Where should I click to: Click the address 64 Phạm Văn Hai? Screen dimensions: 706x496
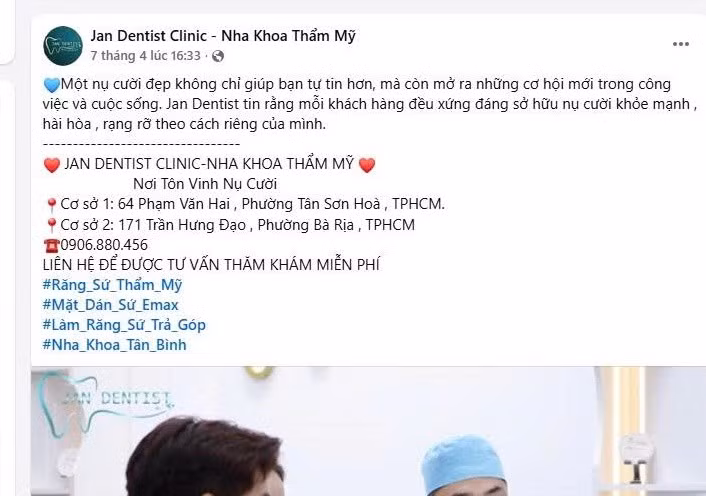click(x=174, y=204)
